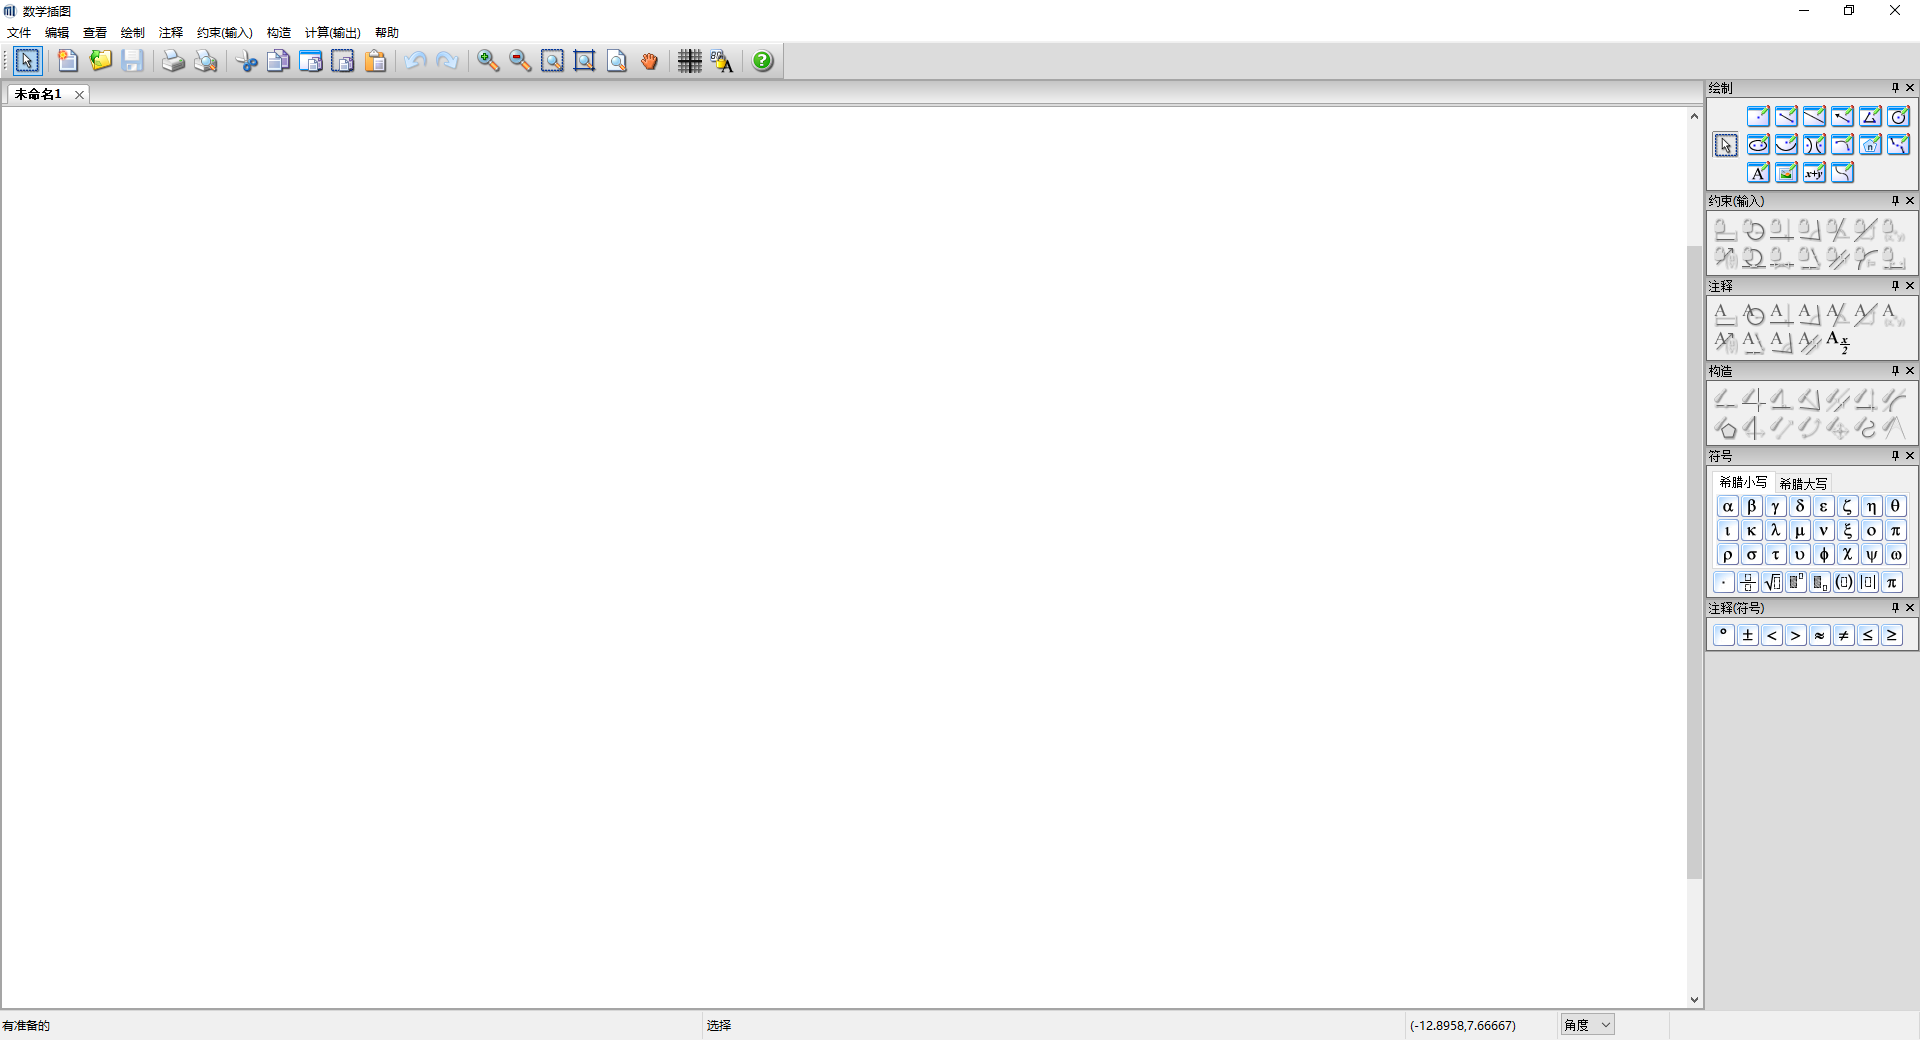Open the 计算(输出) menu
Screen dimensions: 1920x1040
point(333,33)
